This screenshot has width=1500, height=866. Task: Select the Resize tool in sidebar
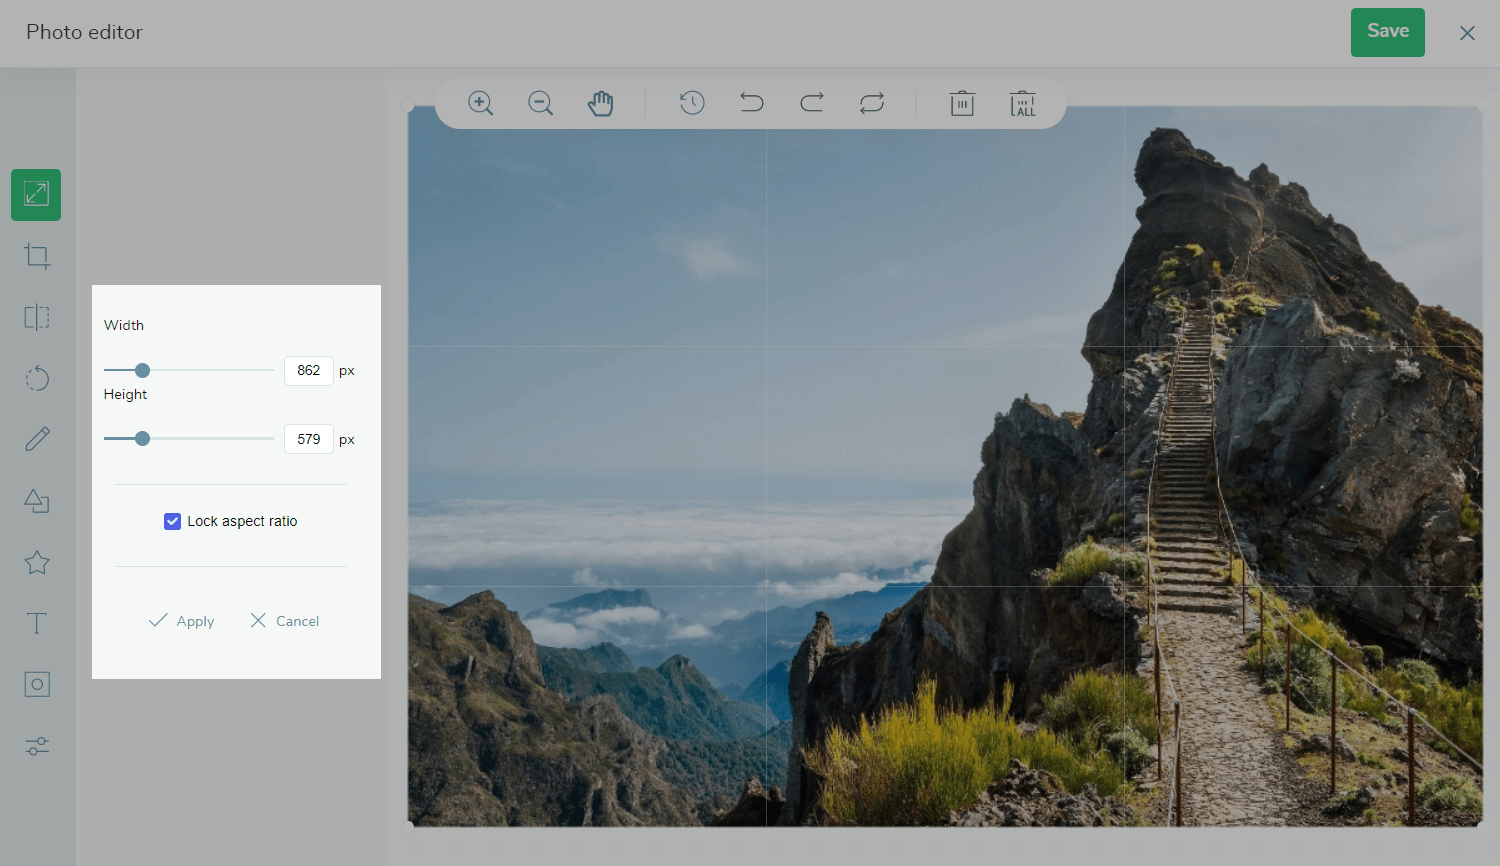[36, 195]
